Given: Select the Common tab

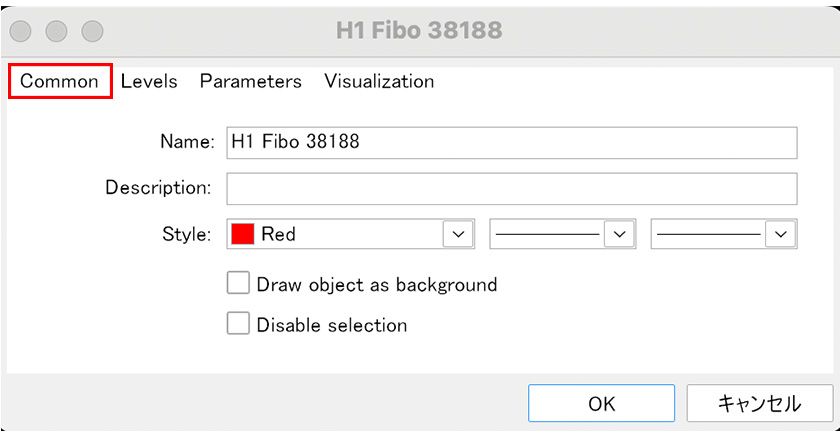Looking at the screenshot, I should point(59,82).
